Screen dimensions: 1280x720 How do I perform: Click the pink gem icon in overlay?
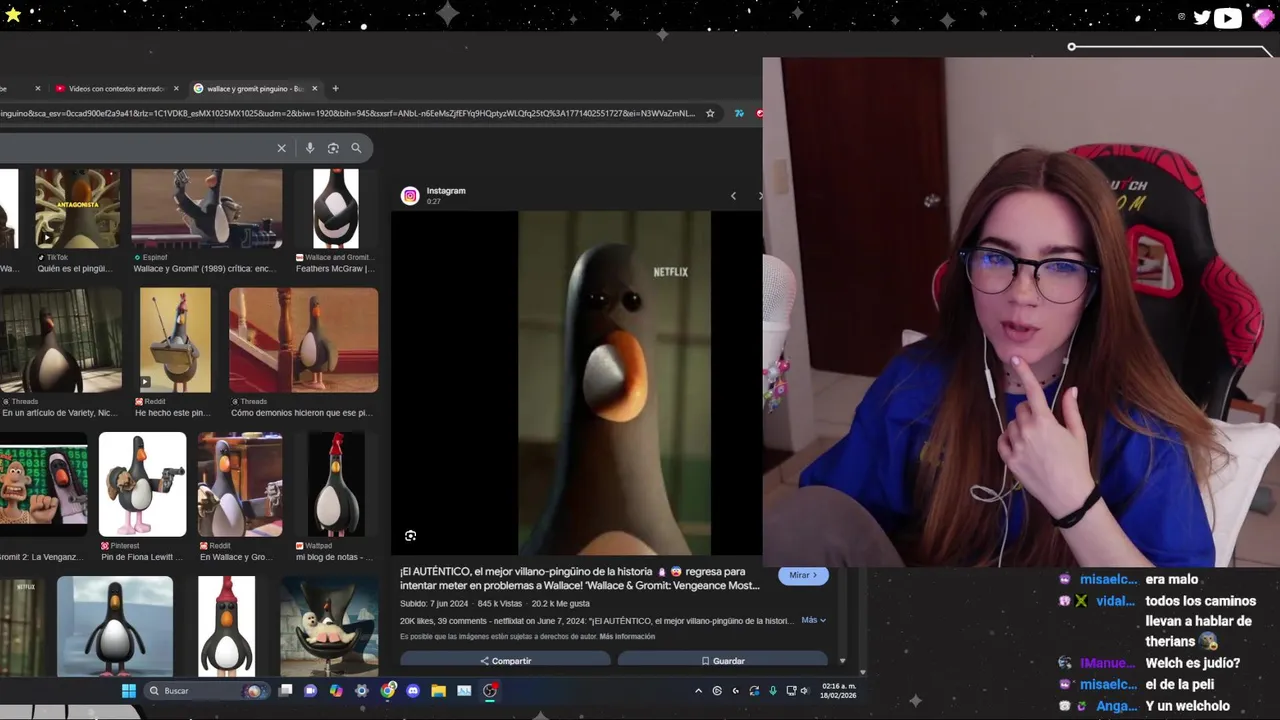[1263, 17]
